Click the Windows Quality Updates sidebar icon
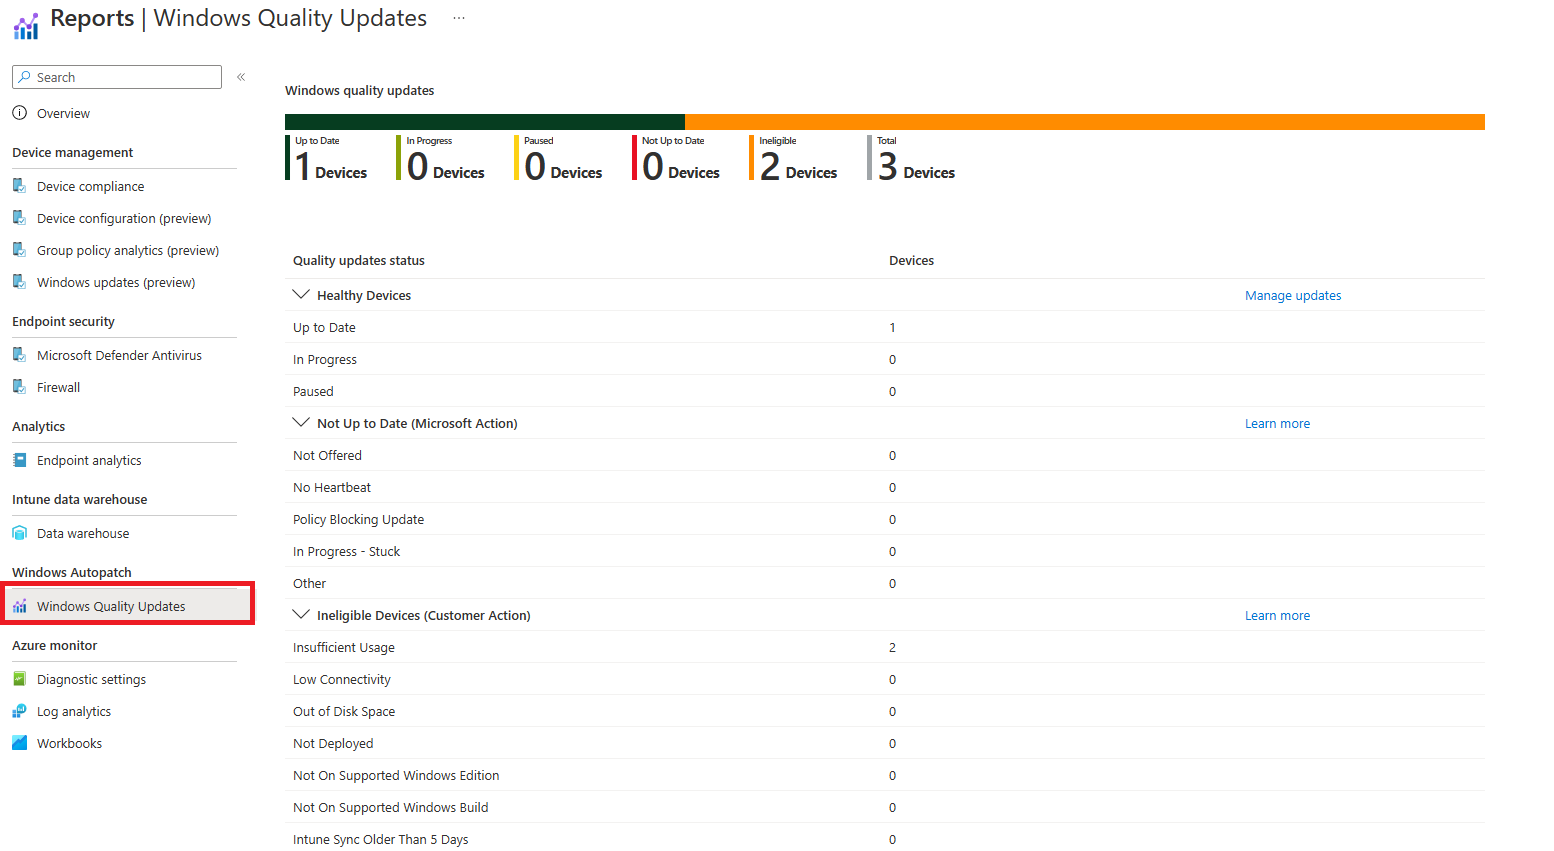 pyautogui.click(x=20, y=606)
